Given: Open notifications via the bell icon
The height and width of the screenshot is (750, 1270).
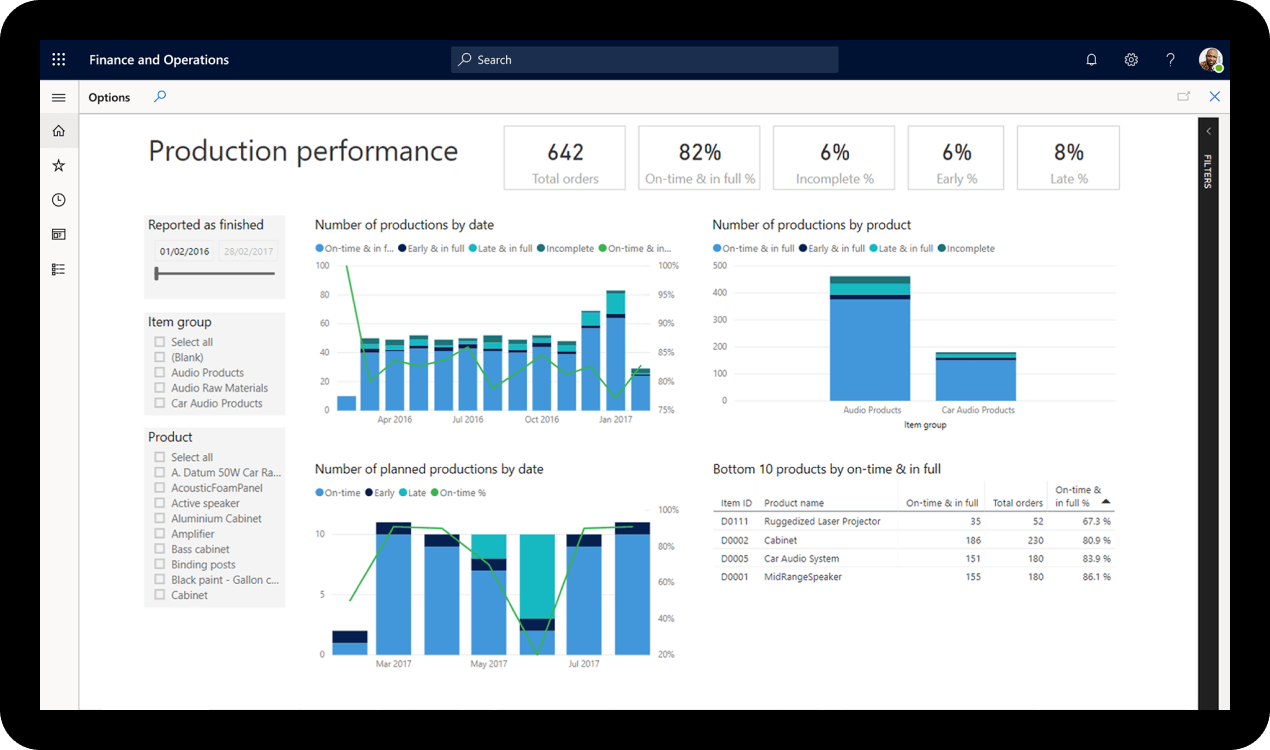Looking at the screenshot, I should (x=1091, y=59).
